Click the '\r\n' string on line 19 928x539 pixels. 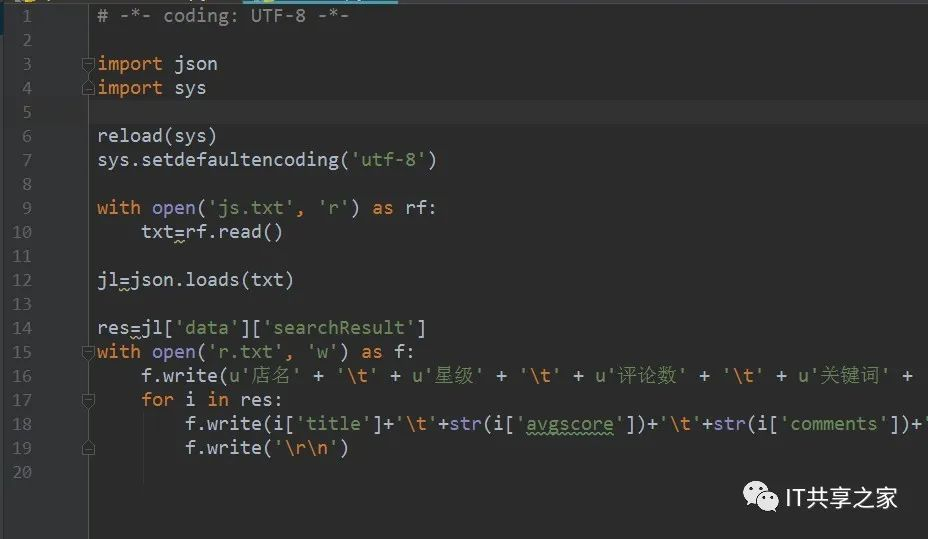coord(306,448)
